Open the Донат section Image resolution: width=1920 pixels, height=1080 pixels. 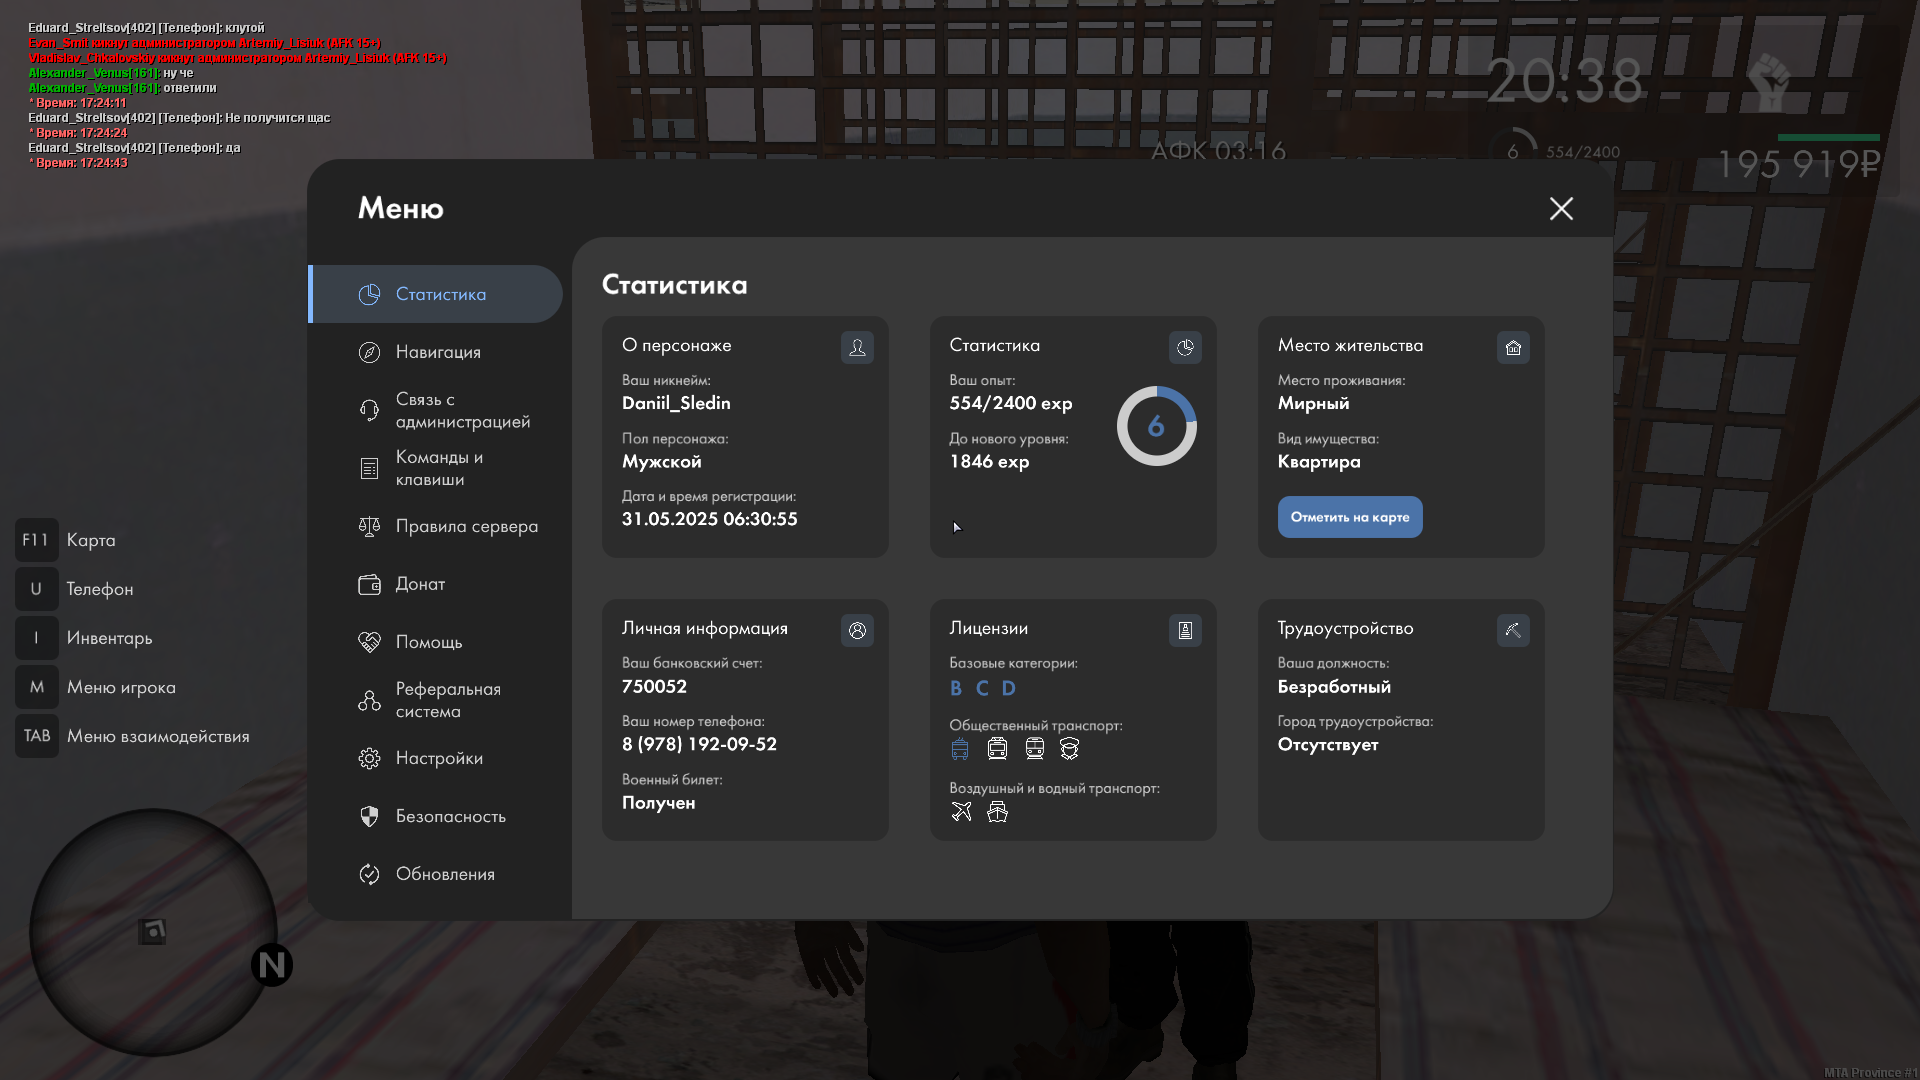420,584
